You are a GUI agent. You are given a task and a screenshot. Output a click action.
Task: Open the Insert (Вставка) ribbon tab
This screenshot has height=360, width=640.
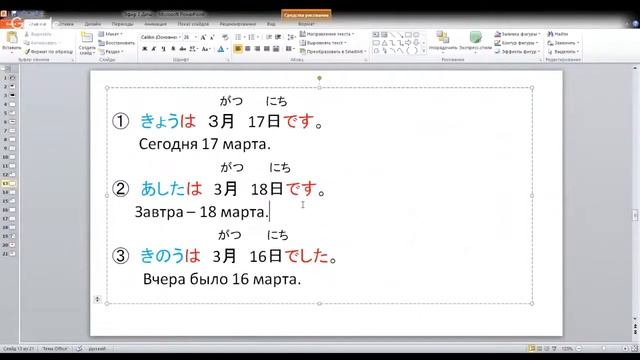pyautogui.click(x=65, y=24)
